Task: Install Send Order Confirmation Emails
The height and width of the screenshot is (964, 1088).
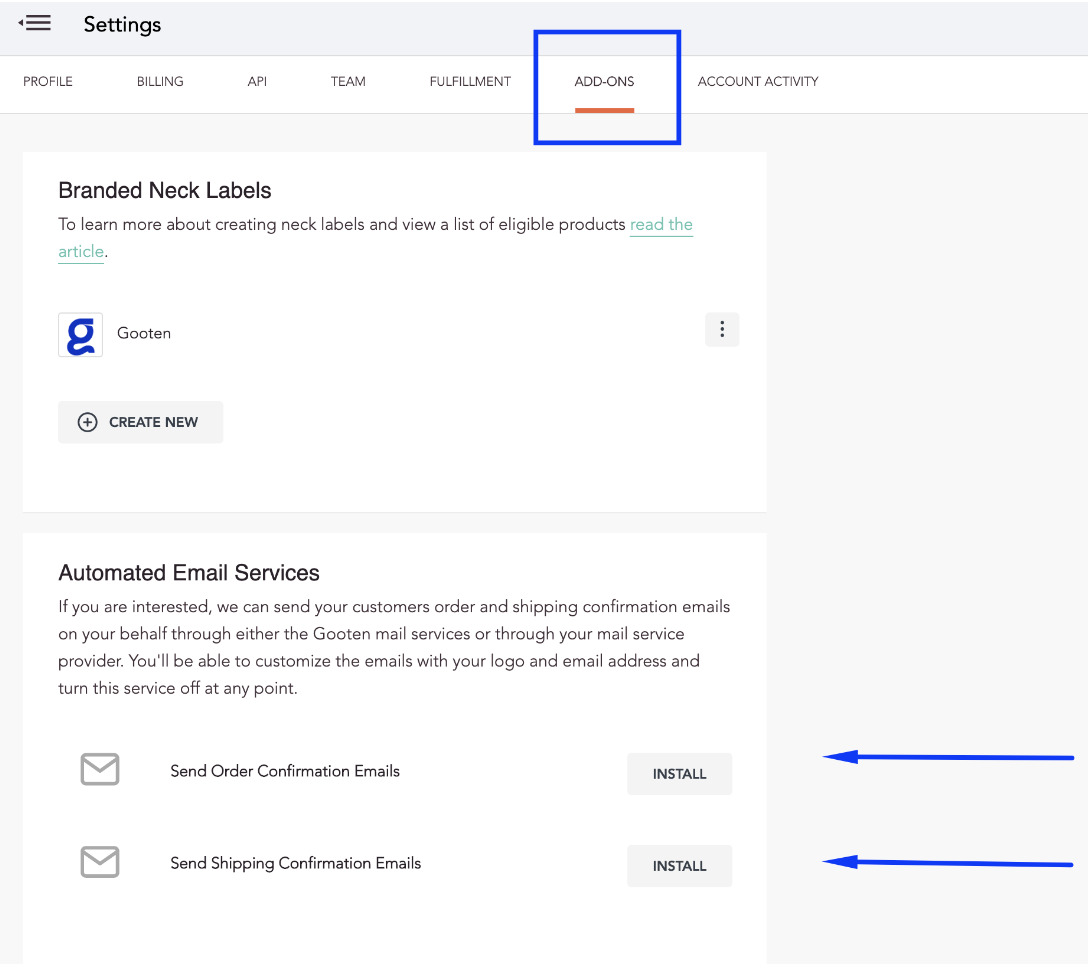Action: point(679,774)
